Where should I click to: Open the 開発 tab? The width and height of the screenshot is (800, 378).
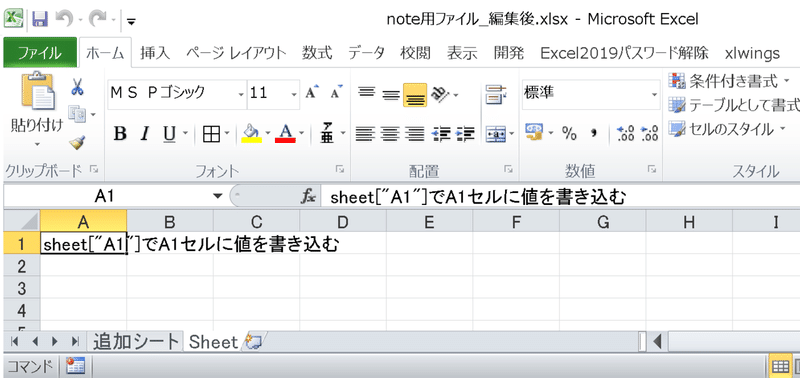click(509, 53)
